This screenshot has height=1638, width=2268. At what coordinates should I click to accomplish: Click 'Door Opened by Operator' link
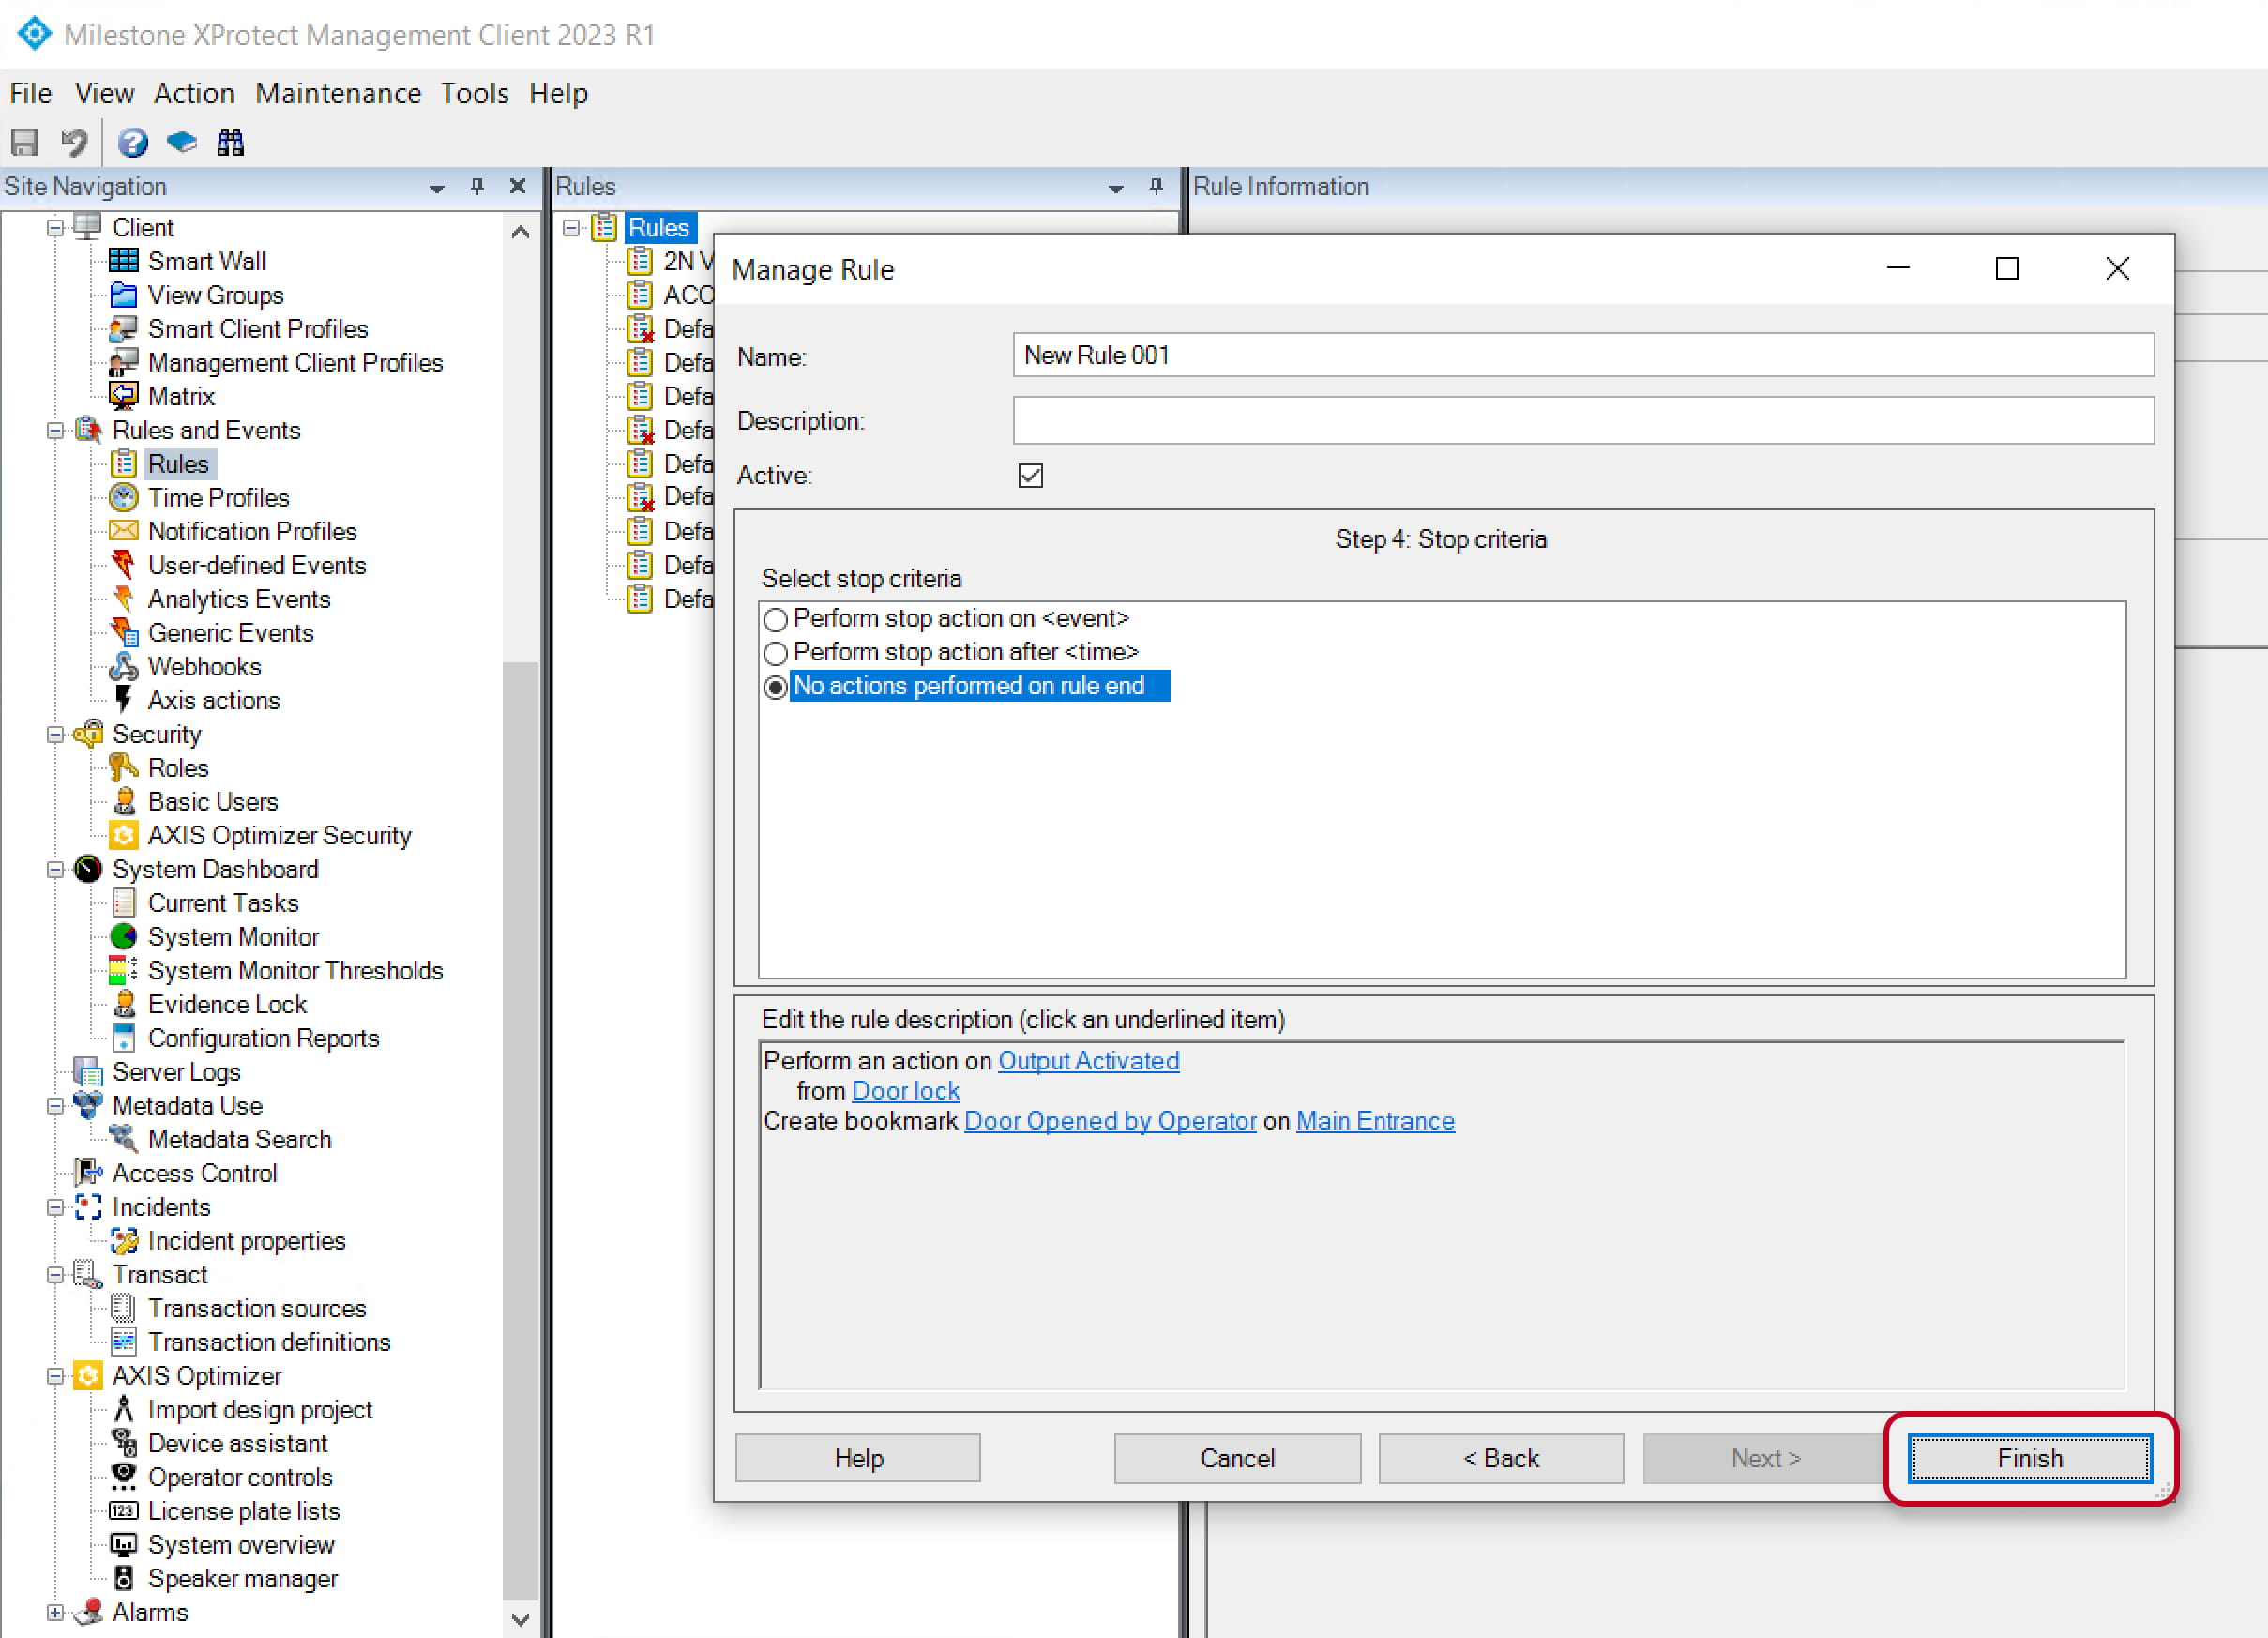[x=1110, y=1121]
